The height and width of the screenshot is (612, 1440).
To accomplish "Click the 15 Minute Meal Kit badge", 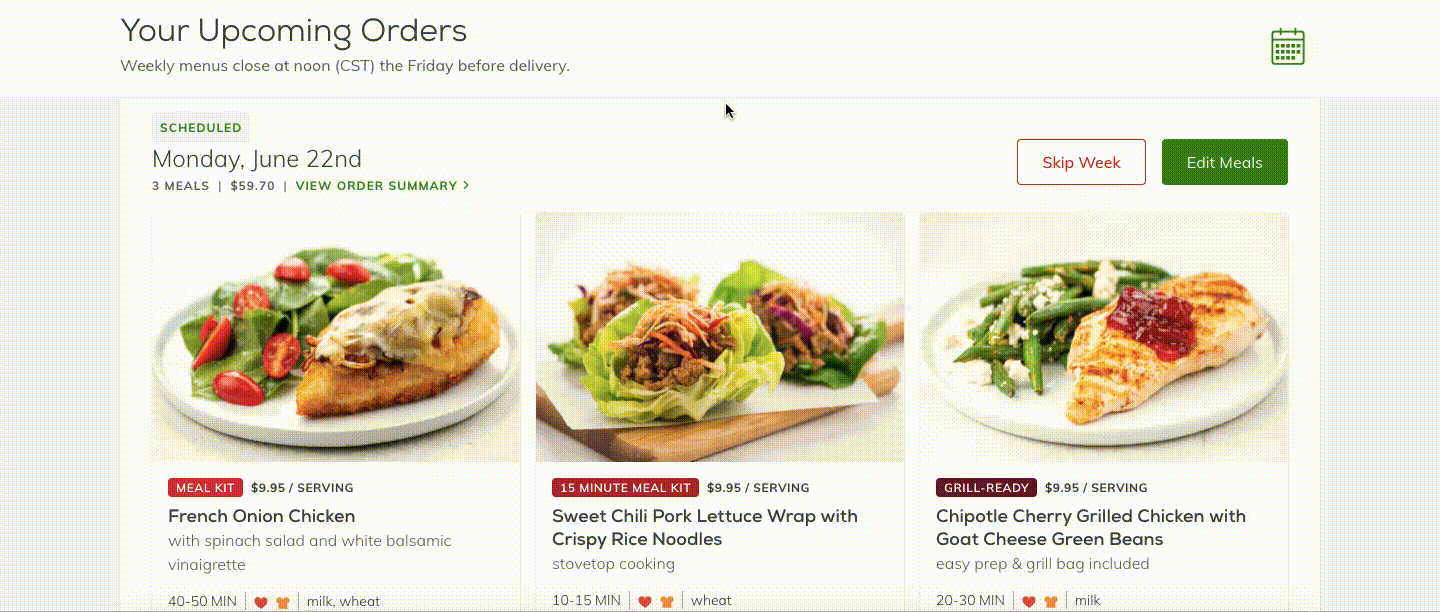I will click(625, 488).
